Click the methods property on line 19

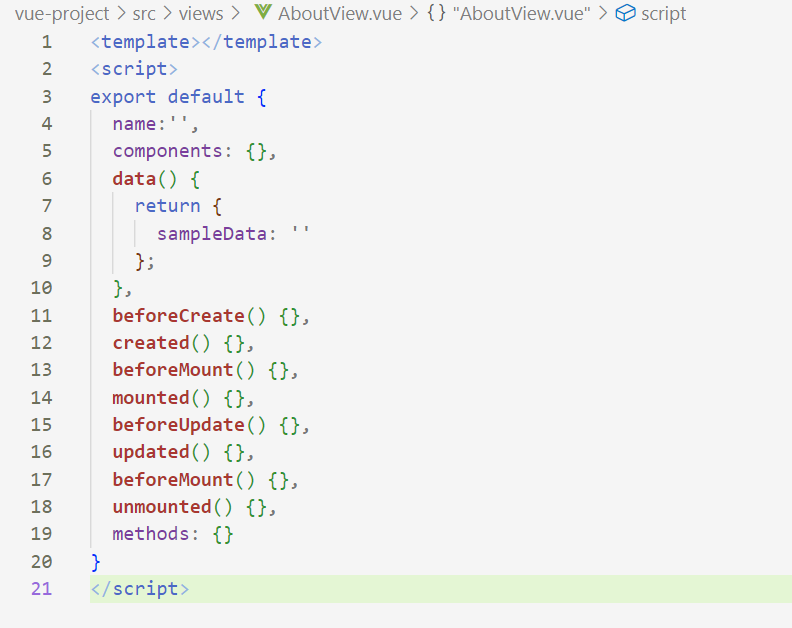[x=151, y=534]
